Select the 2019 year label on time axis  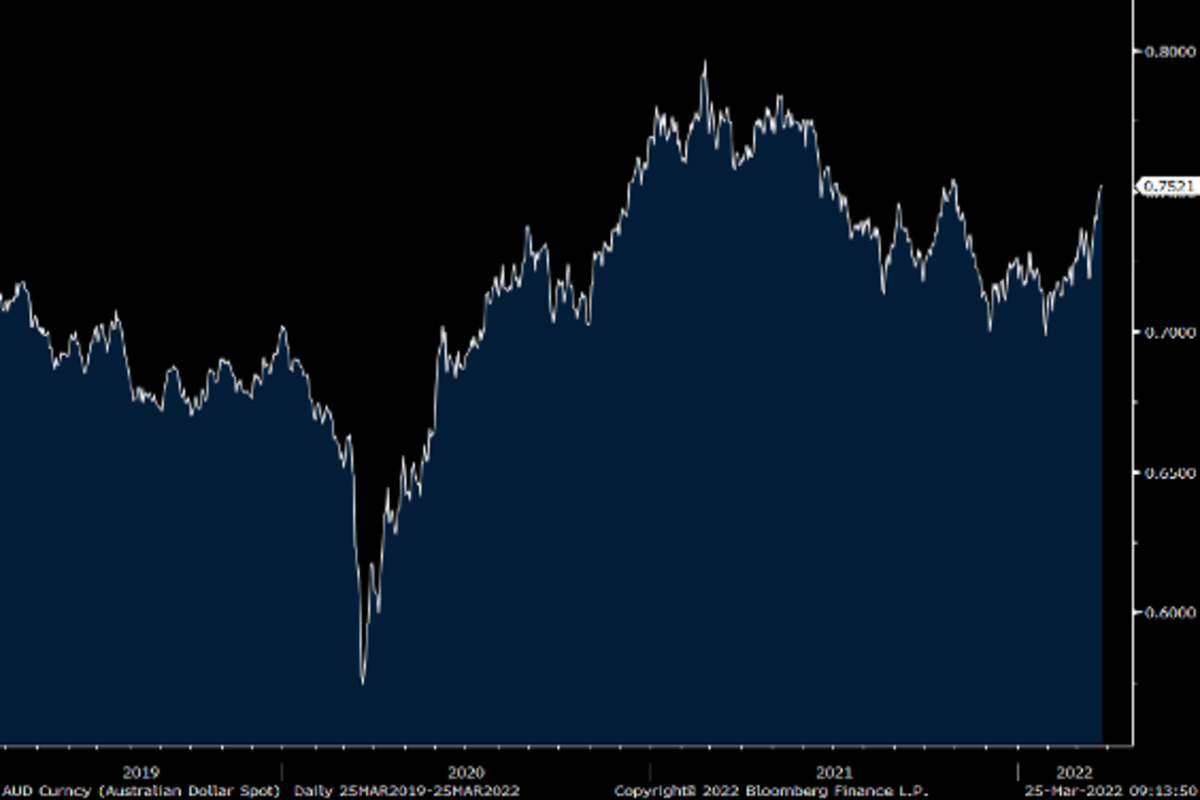[x=141, y=772]
